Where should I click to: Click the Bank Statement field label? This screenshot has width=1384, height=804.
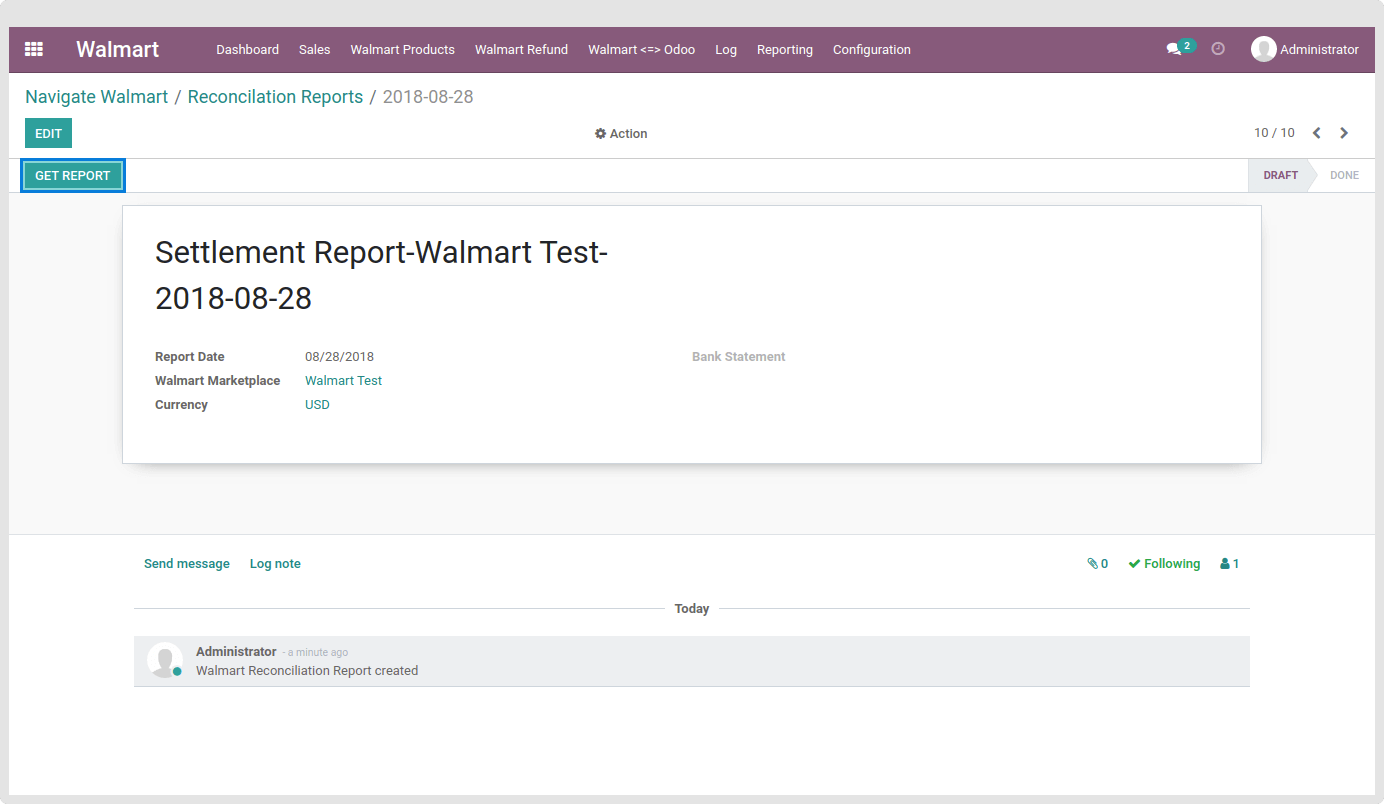coord(739,357)
